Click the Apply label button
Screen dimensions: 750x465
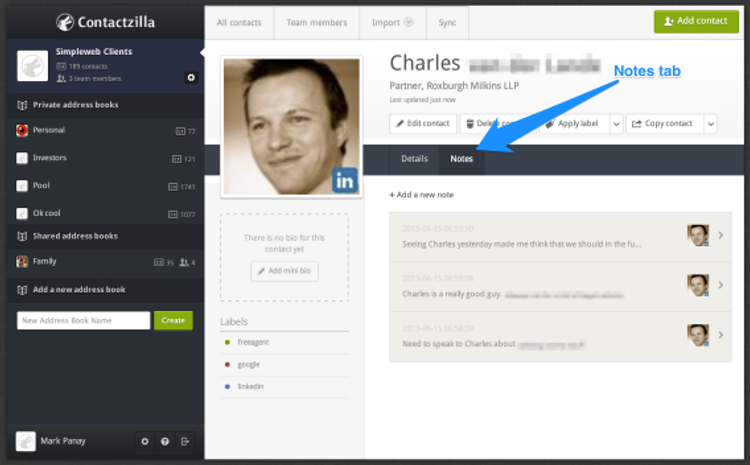pyautogui.click(x=574, y=123)
